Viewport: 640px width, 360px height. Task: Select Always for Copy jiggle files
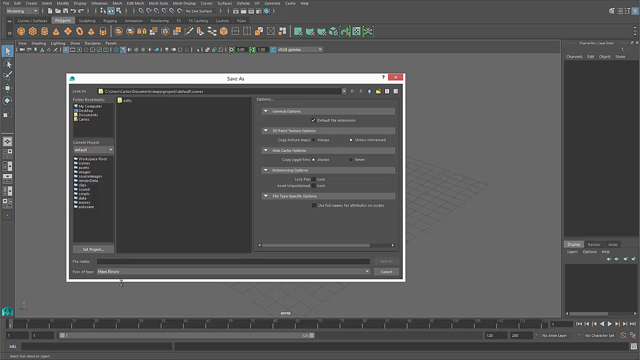[313, 160]
